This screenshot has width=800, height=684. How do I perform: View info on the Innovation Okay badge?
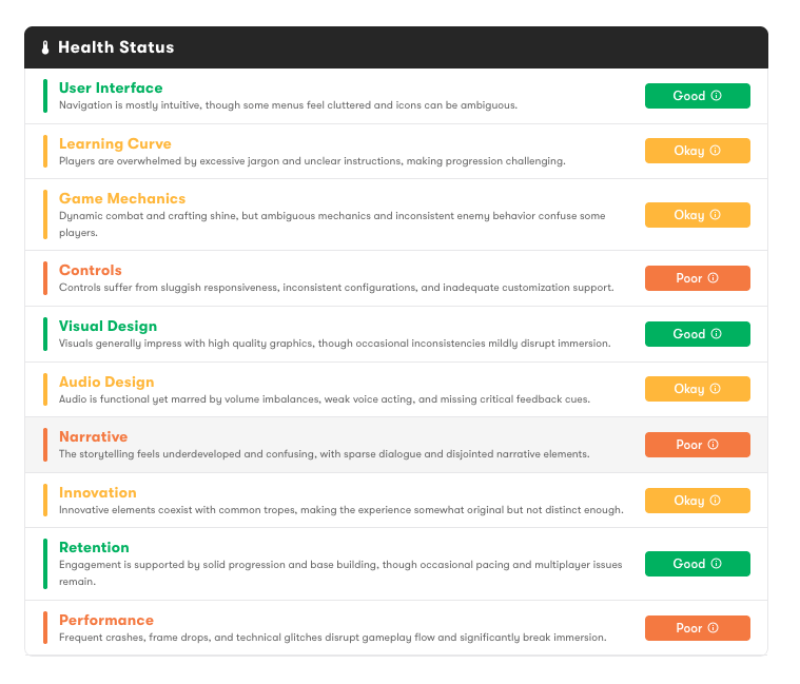coord(716,500)
